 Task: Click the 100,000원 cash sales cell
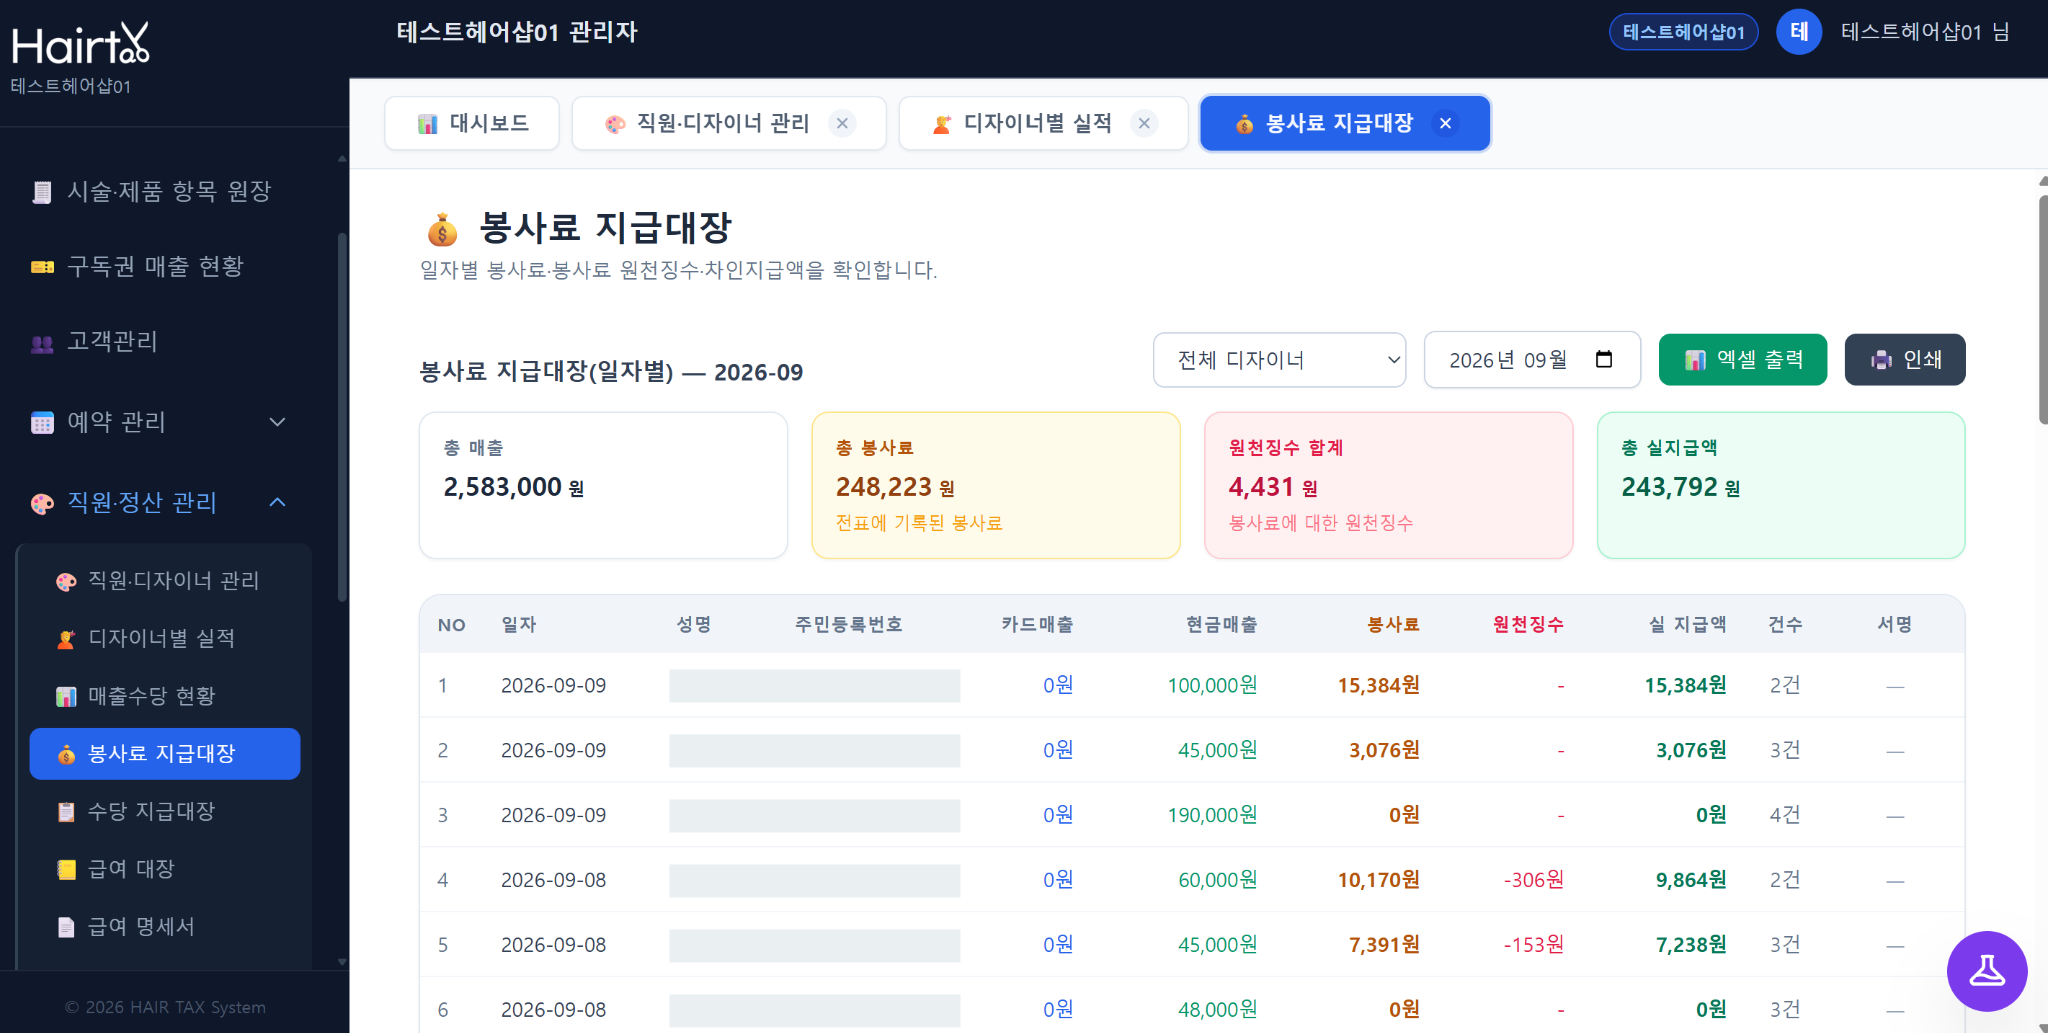tap(1212, 686)
